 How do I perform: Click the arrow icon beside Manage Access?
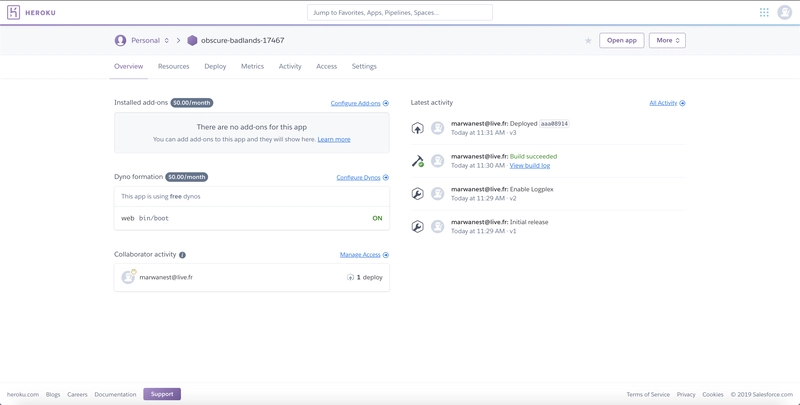tap(386, 255)
